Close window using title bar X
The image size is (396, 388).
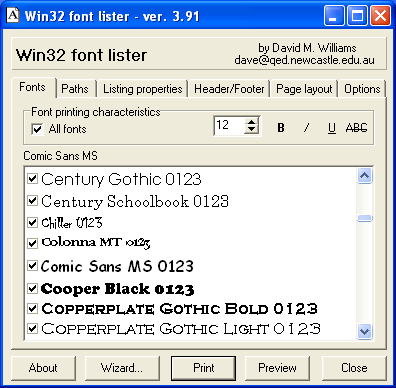[380, 16]
